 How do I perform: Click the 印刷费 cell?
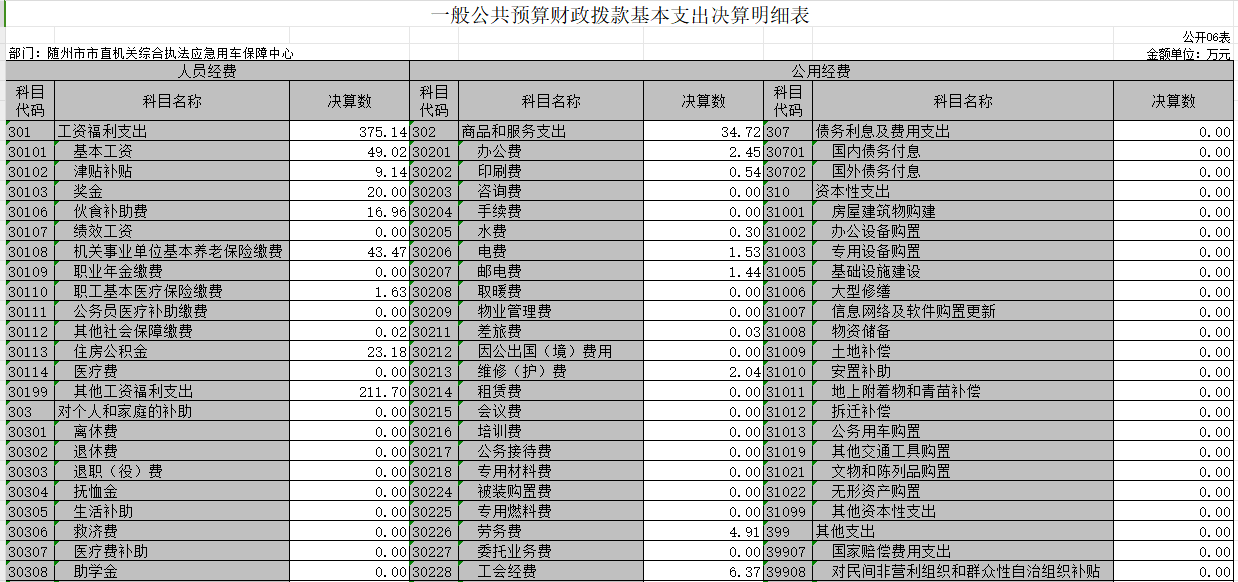(550, 171)
